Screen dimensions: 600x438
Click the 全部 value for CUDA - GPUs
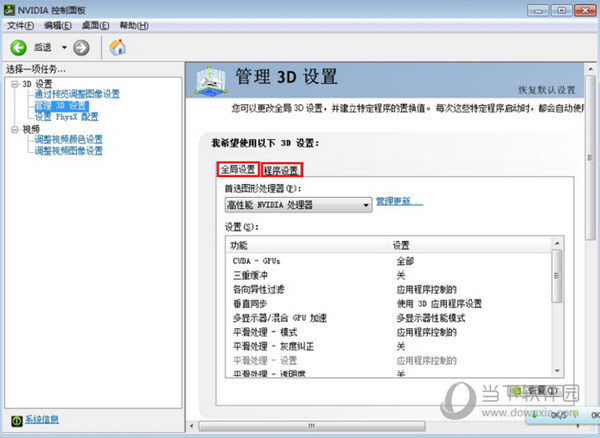(x=405, y=261)
